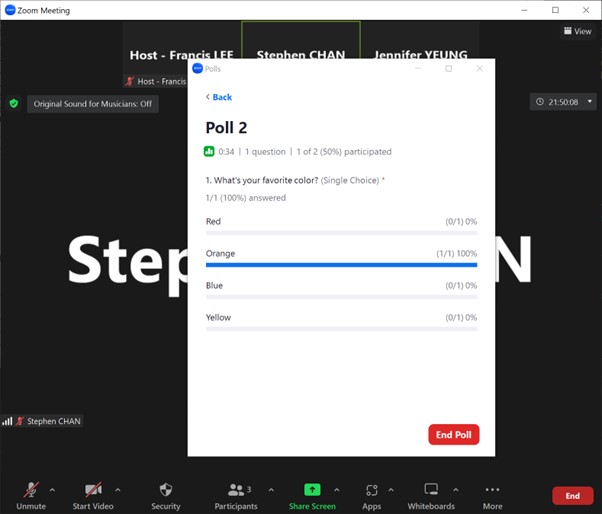Click the Blue result progress bar
This screenshot has height=514, width=602.
341,297
